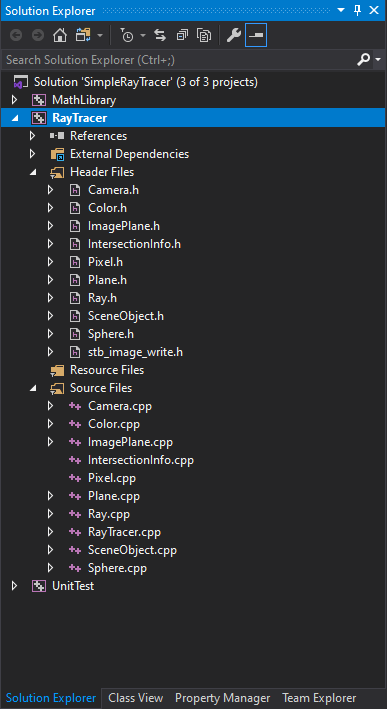This screenshot has height=709, width=387.
Task: Select the Solution 'SimpleRayTracer' node
Action: (x=146, y=82)
